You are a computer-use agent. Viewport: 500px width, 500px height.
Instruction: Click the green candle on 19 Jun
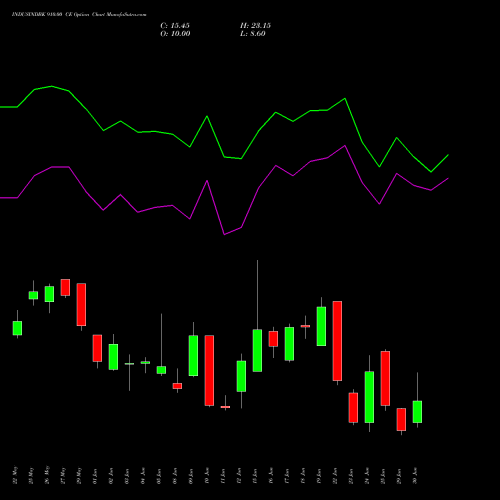pos(321,326)
